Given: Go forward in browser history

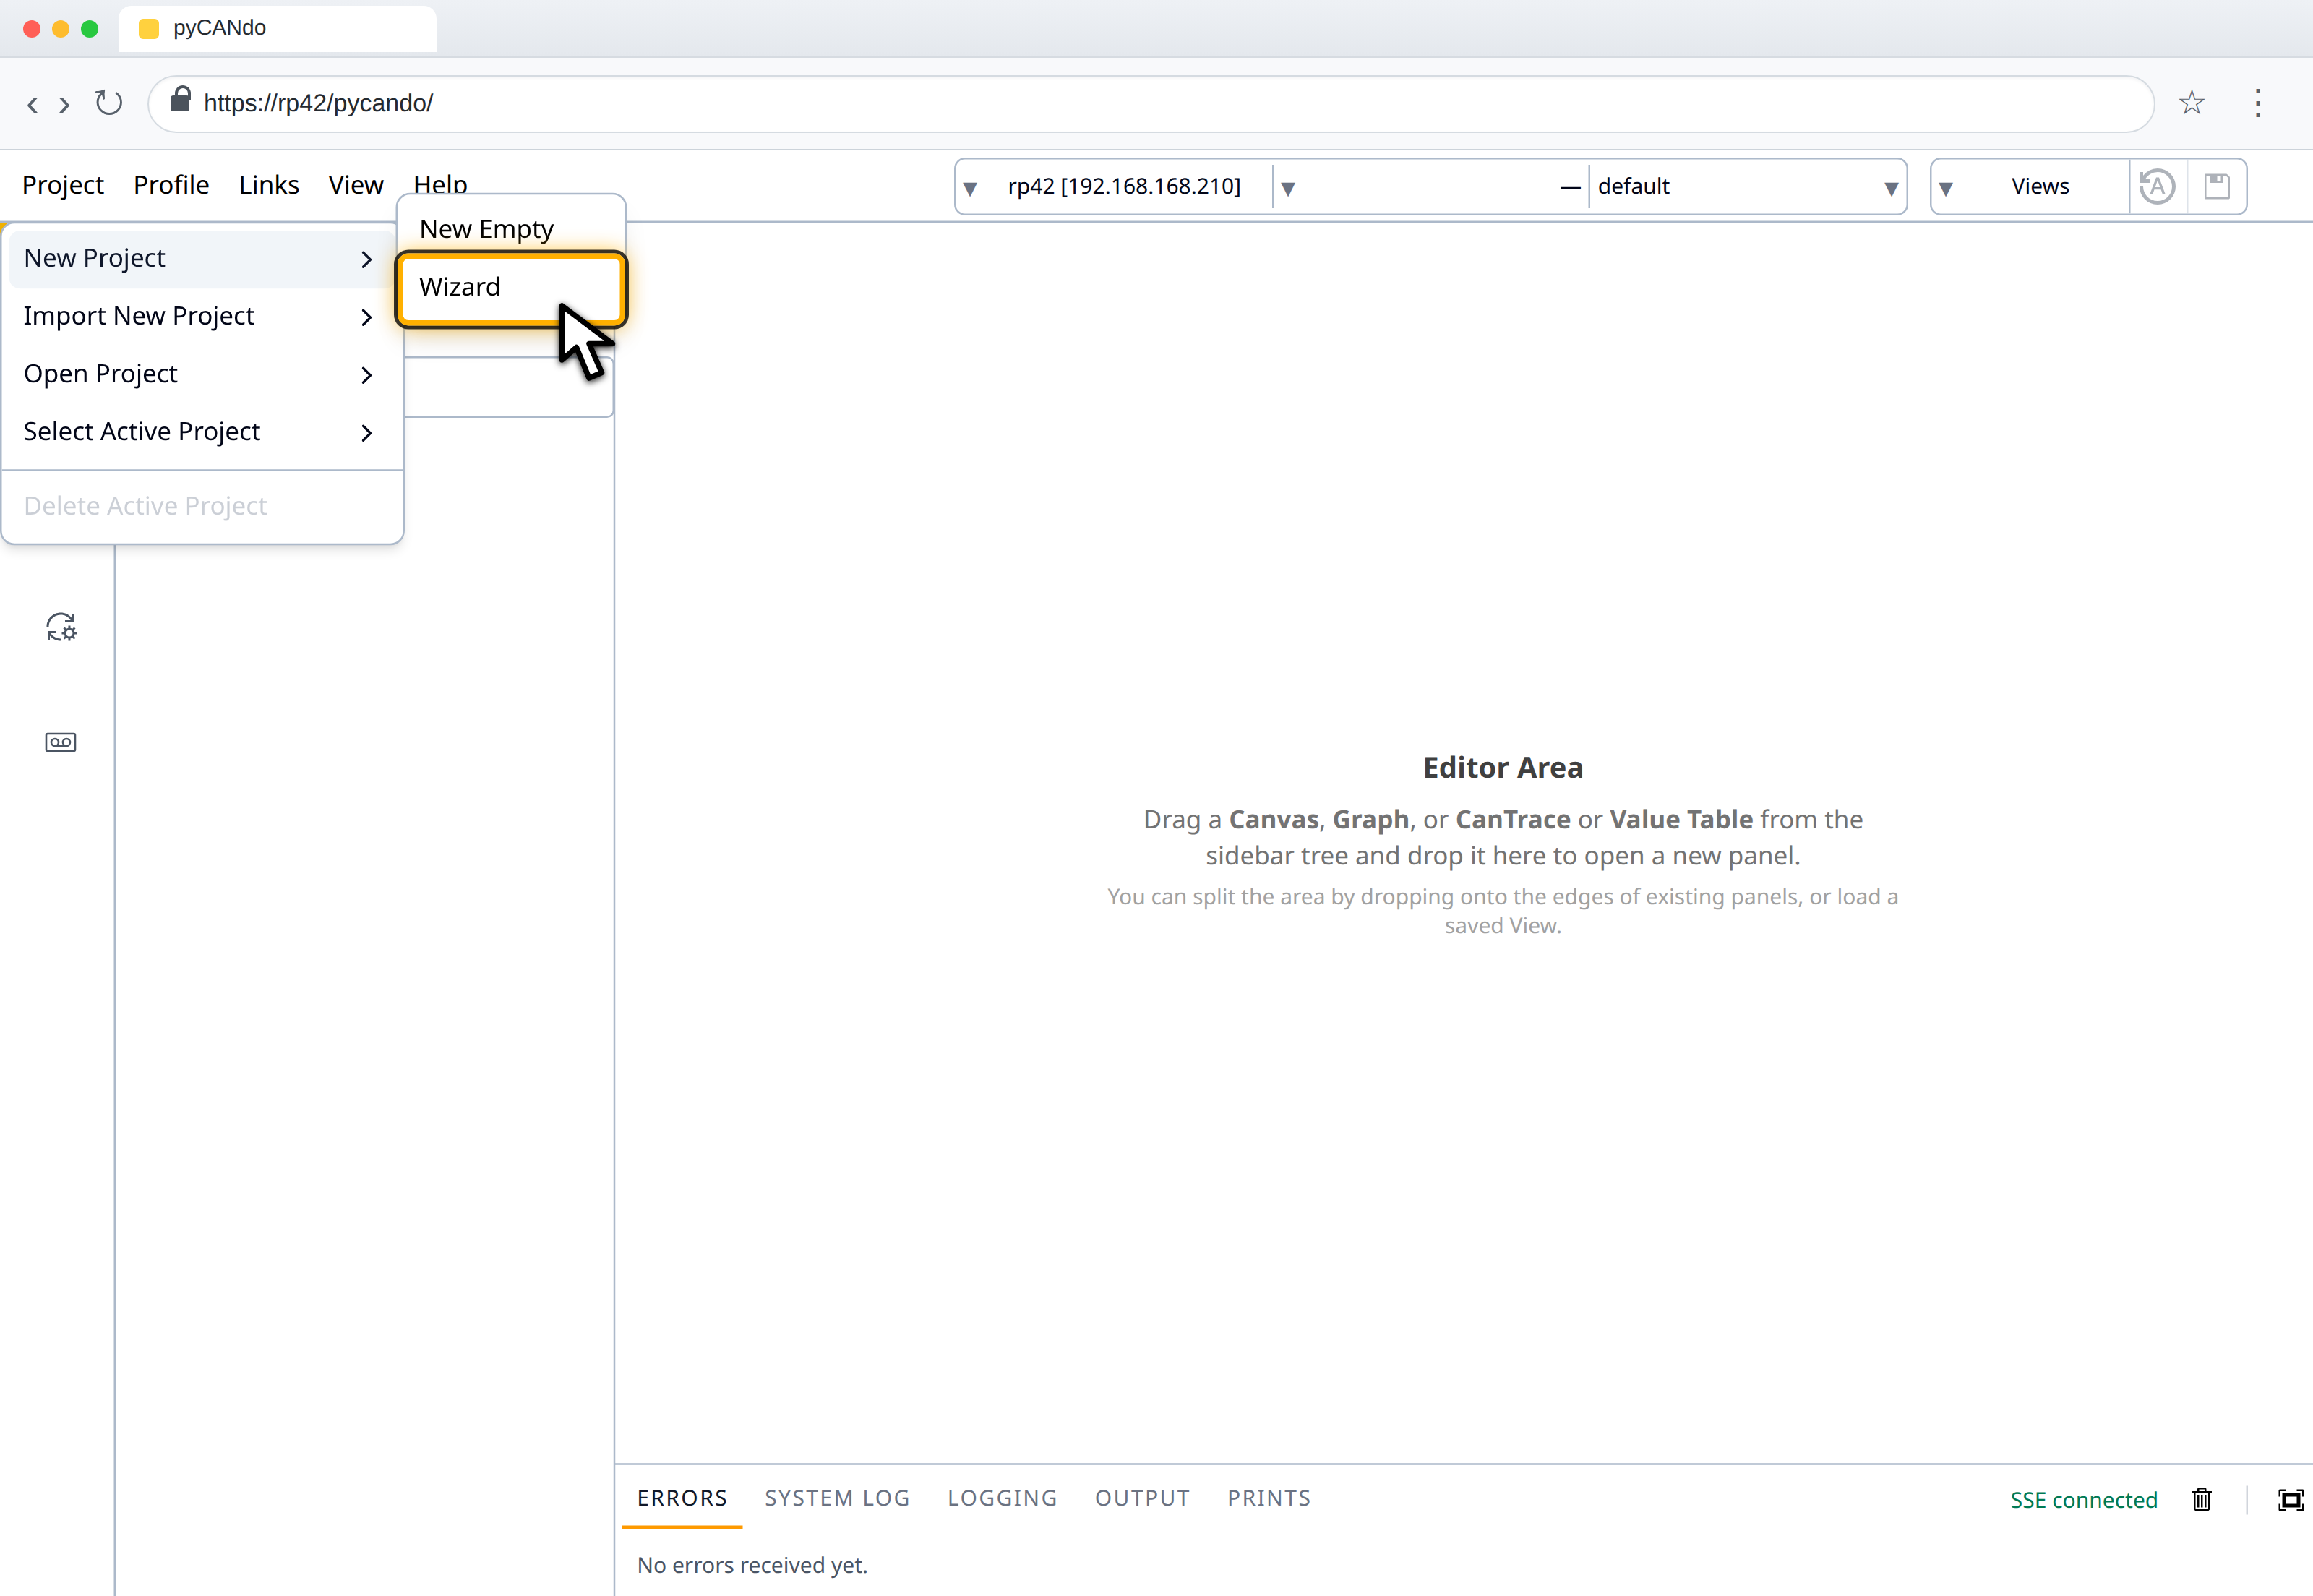Looking at the screenshot, I should [64, 104].
